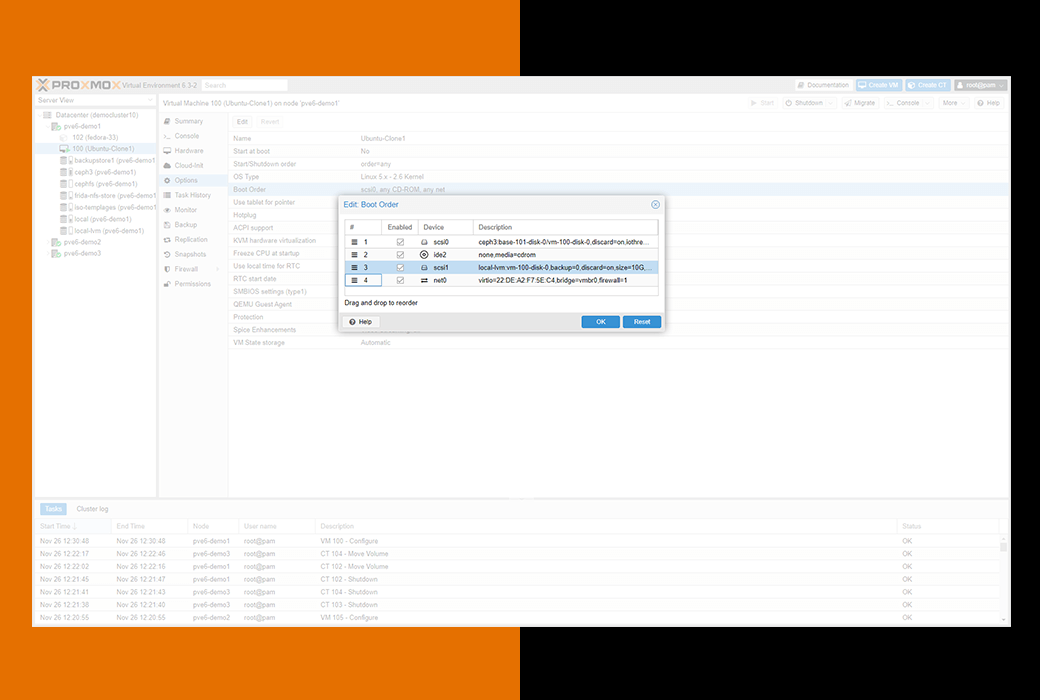Image resolution: width=1040 pixels, height=700 pixels.
Task: Open Help from the Boot Order dialog
Action: [361, 322]
